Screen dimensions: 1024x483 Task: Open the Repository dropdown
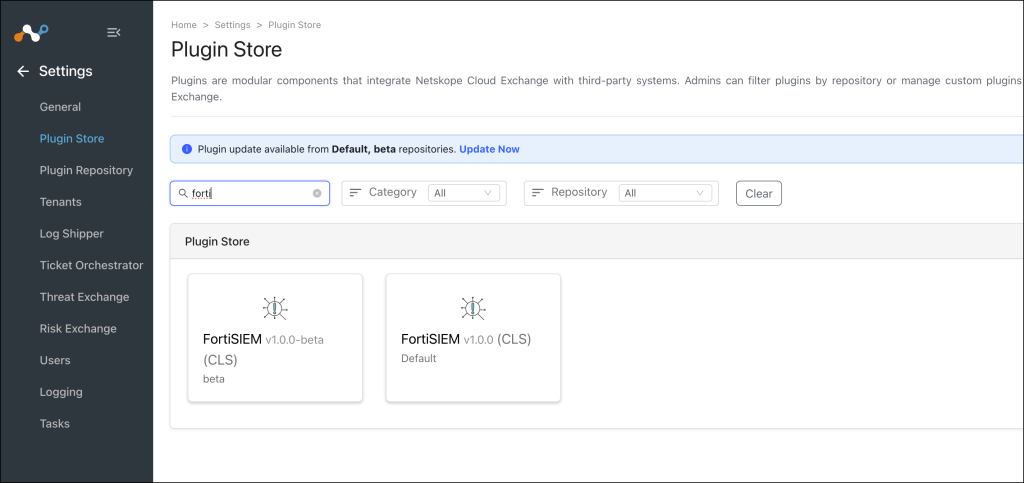point(665,193)
